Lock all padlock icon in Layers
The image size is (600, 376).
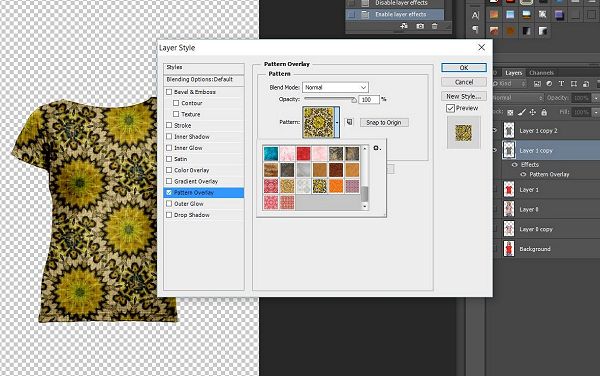pyautogui.click(x=544, y=112)
